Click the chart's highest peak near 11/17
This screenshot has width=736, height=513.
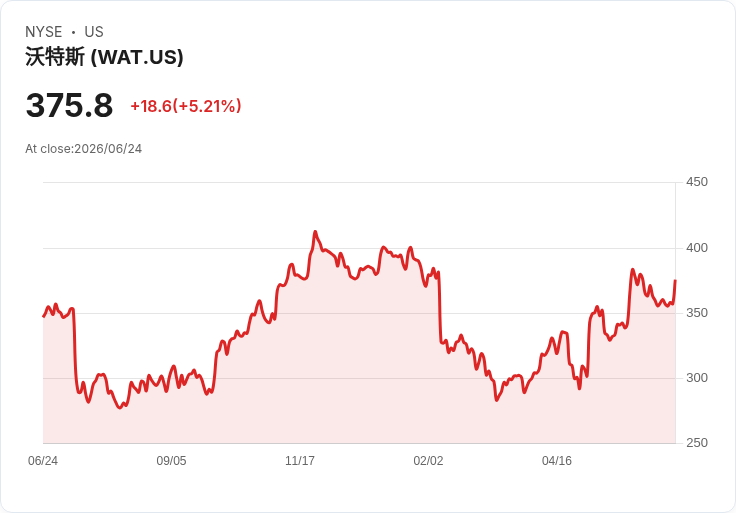(315, 231)
